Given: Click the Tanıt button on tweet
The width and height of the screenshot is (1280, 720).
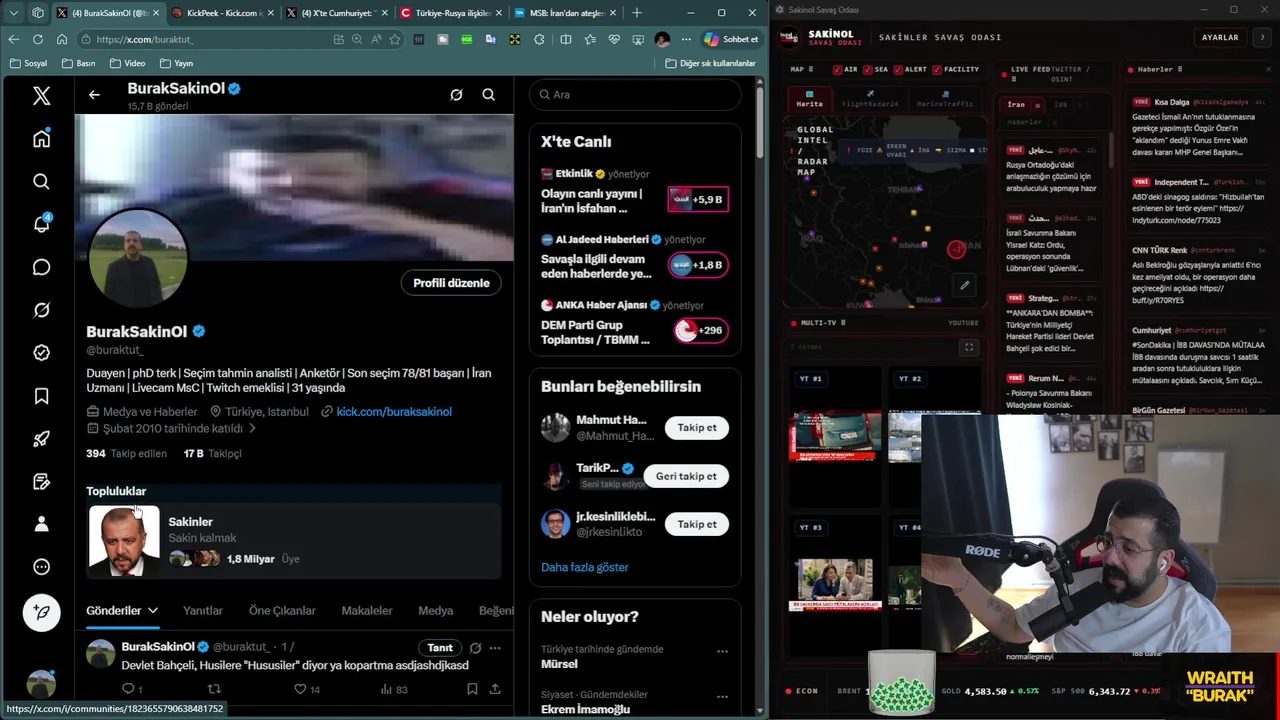Looking at the screenshot, I should (x=440, y=647).
